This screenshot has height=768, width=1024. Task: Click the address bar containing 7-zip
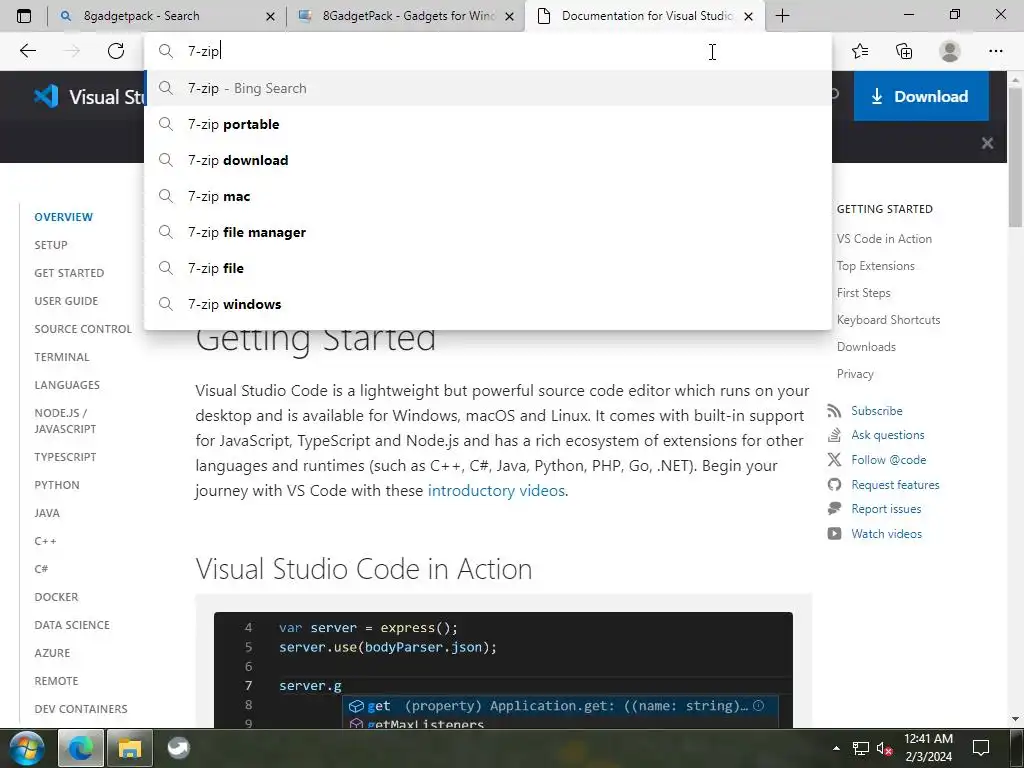click(488, 51)
